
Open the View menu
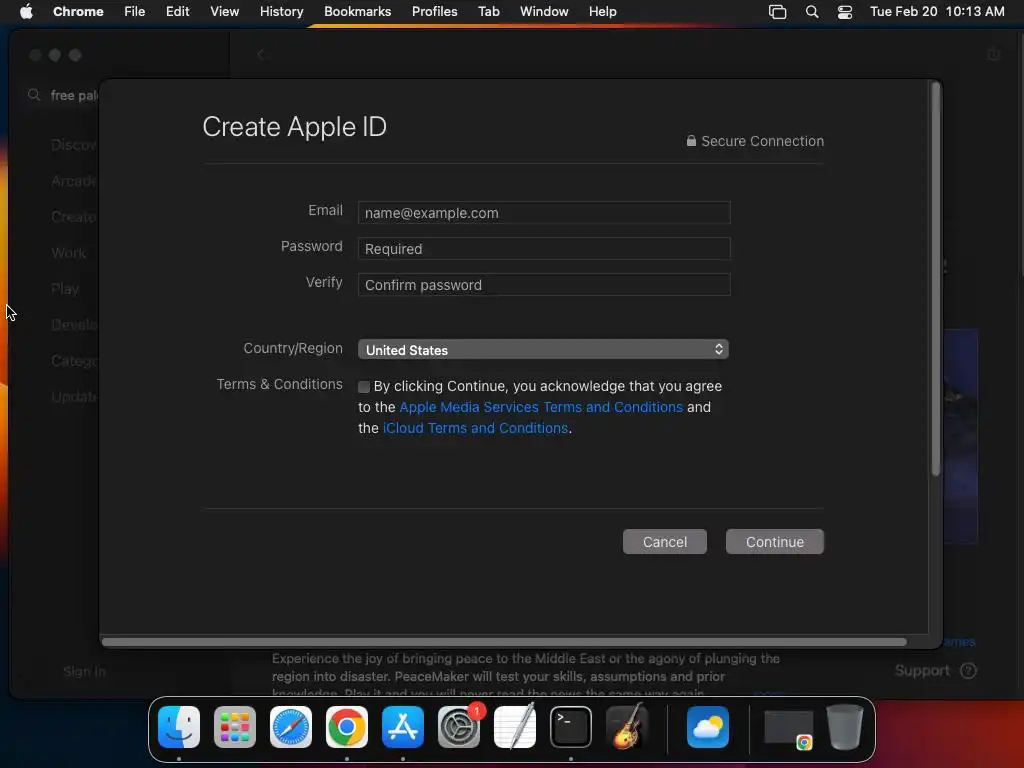point(225,11)
